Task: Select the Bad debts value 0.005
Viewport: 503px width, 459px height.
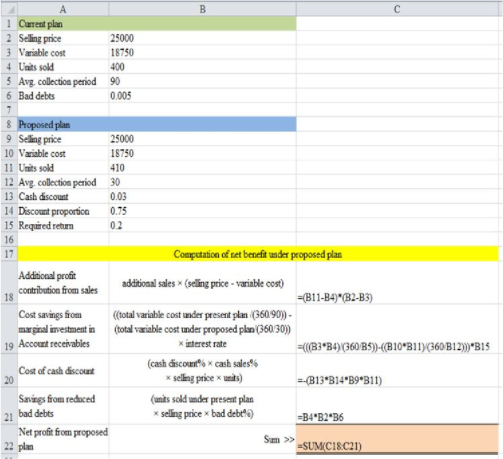Action: (x=202, y=96)
